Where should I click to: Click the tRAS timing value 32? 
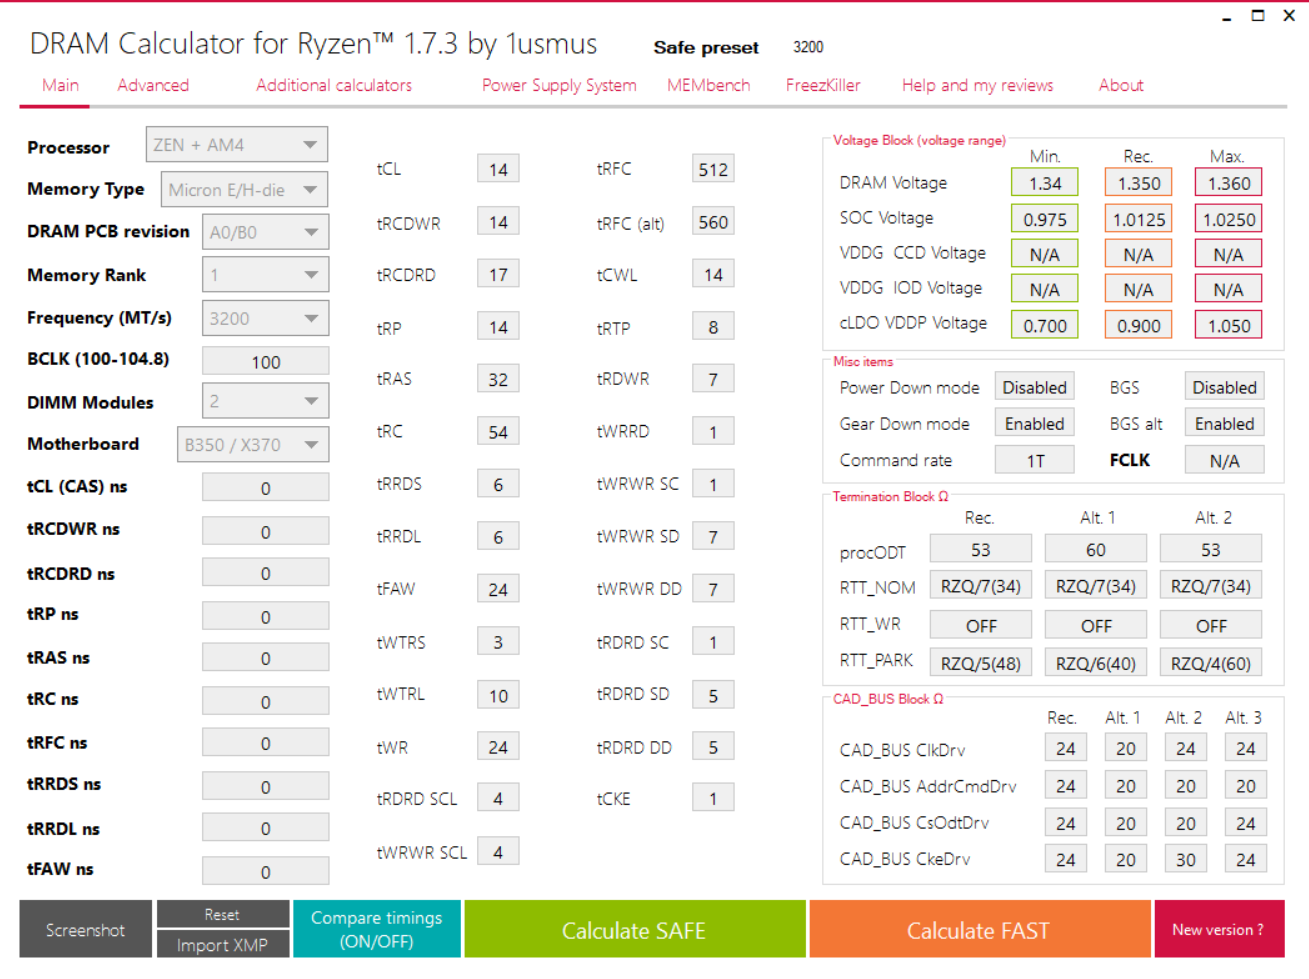[498, 379]
